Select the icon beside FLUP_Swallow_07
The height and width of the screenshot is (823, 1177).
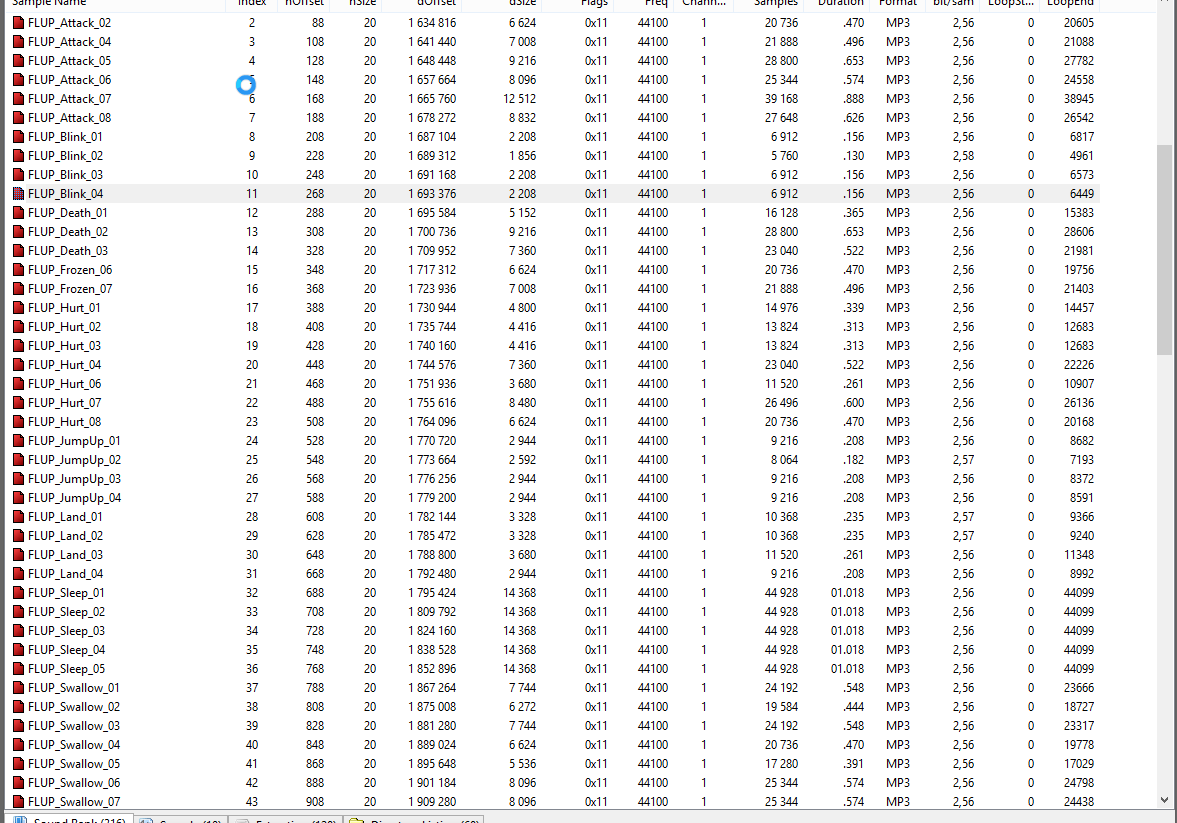19,801
